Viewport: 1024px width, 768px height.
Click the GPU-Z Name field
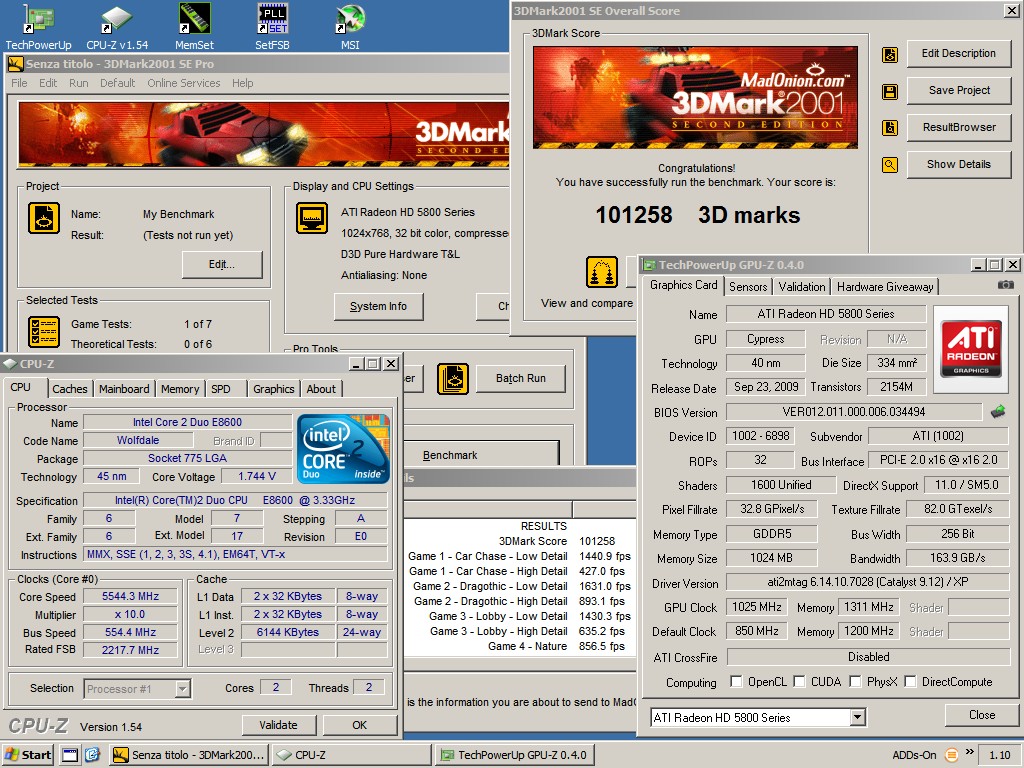pyautogui.click(x=825, y=314)
